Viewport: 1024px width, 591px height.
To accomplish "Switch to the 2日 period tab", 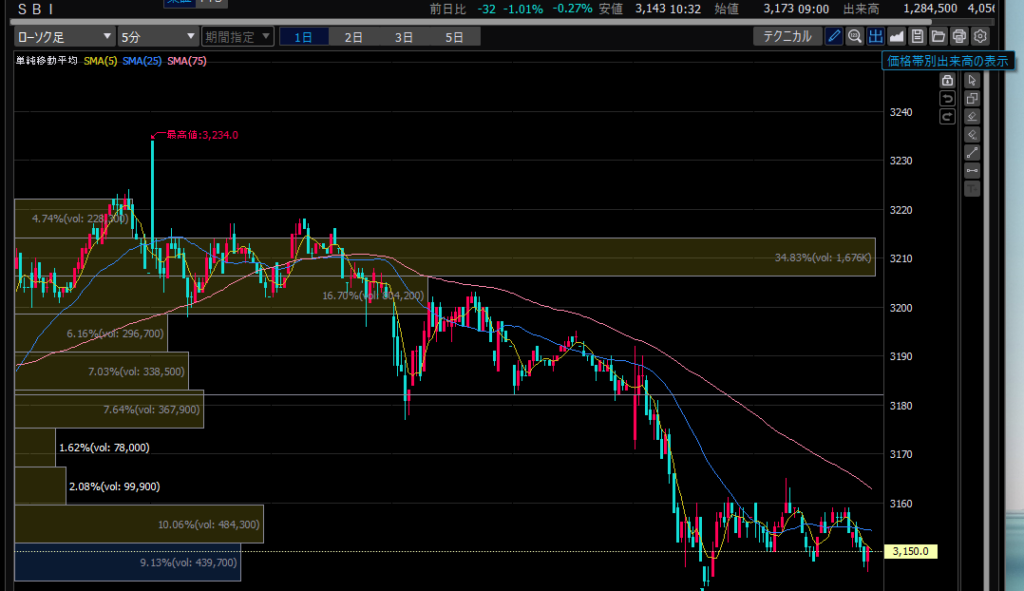I will point(354,37).
